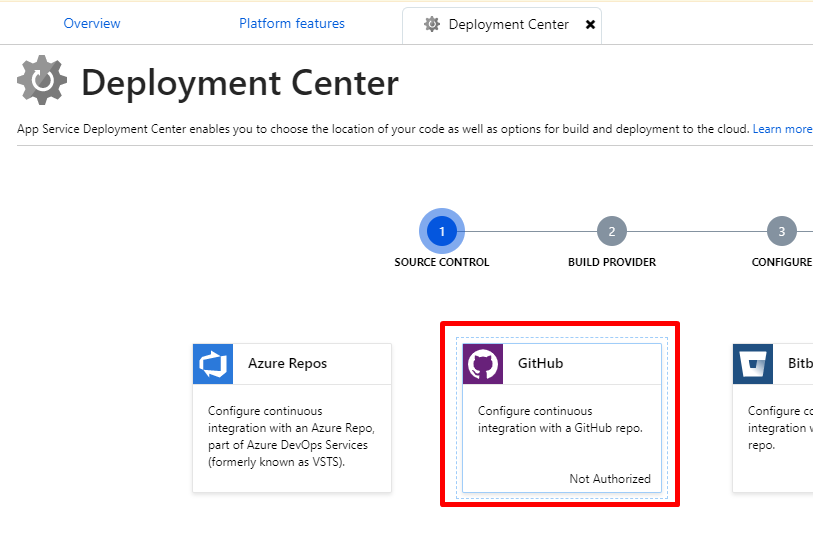
Task: Close the Deployment Center tab
Action: (590, 24)
